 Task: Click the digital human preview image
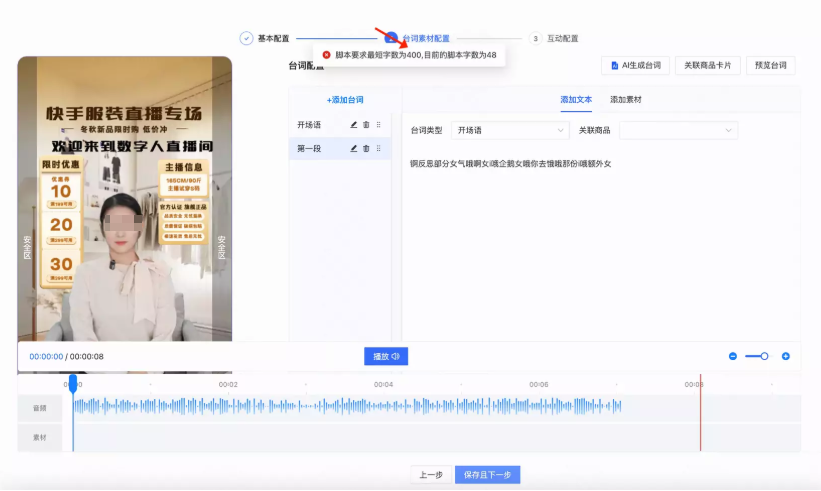pos(125,199)
